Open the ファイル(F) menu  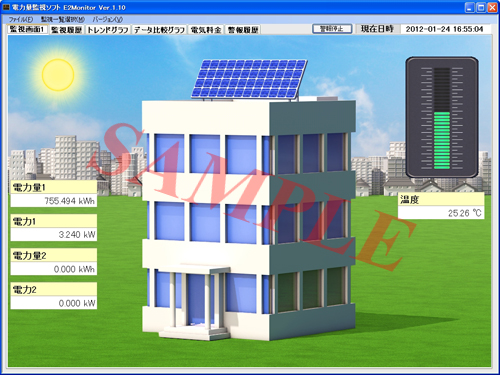tap(21, 19)
